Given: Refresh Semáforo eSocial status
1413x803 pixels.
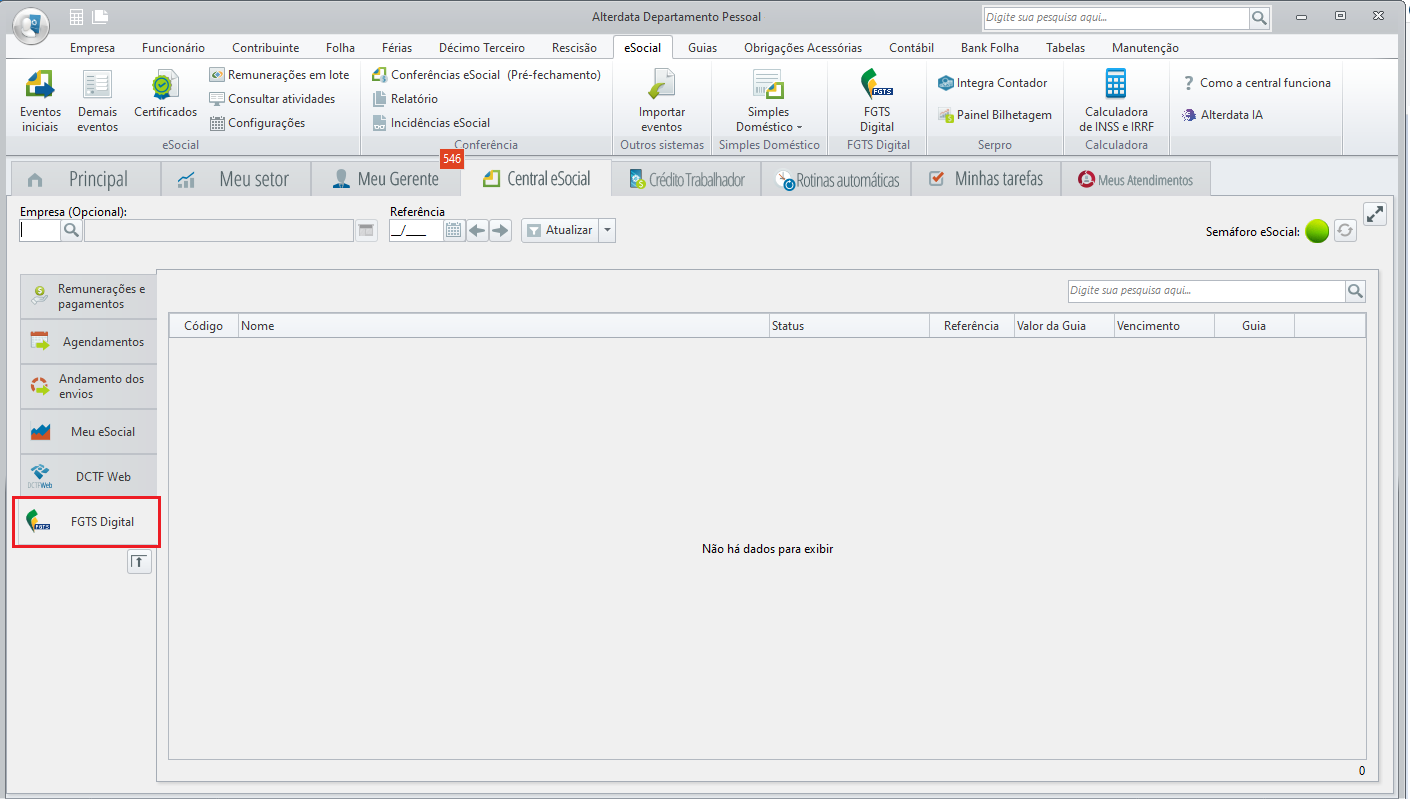Looking at the screenshot, I should click(1345, 231).
